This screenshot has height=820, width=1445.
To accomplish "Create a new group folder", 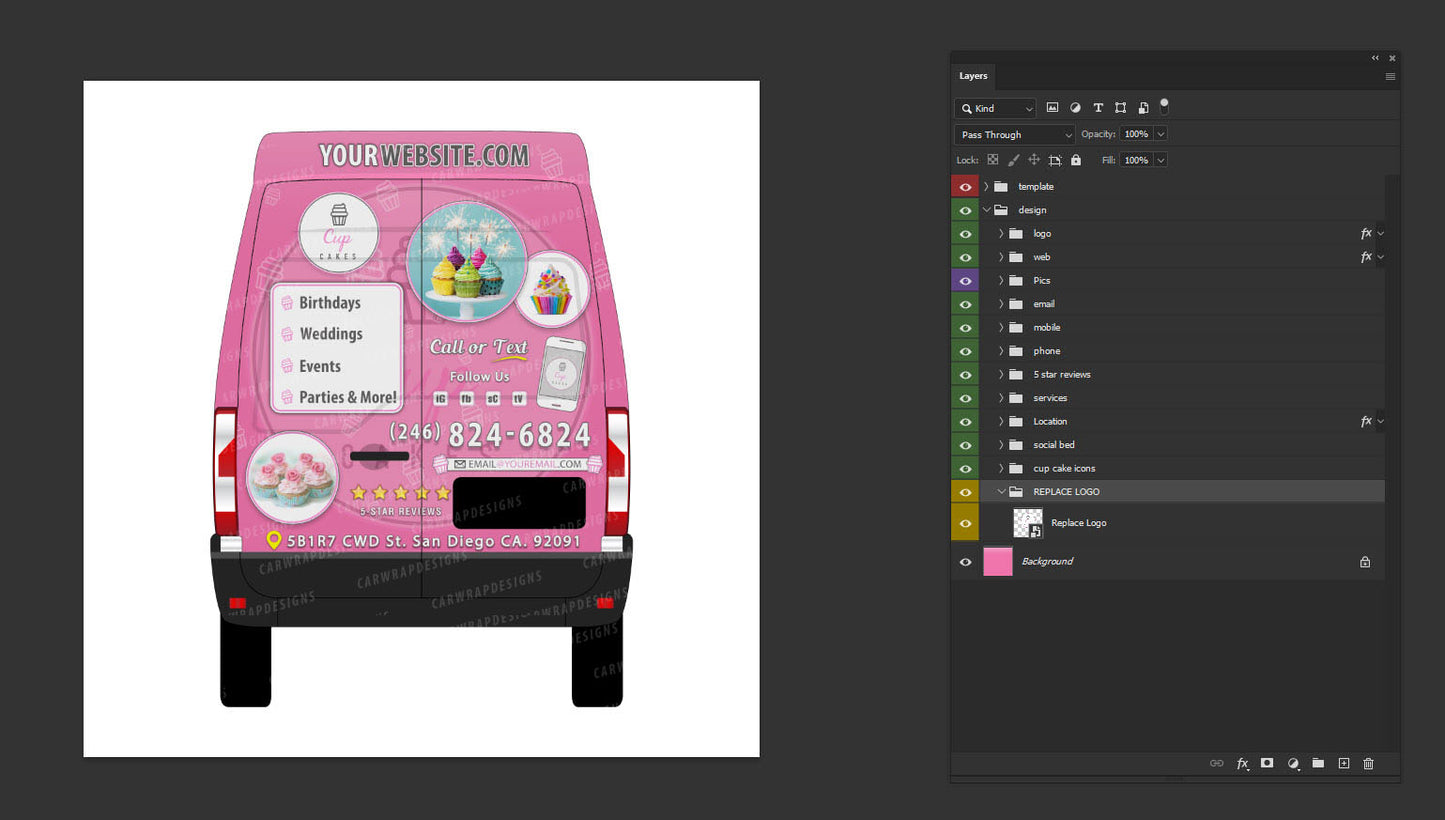I will (x=1318, y=763).
